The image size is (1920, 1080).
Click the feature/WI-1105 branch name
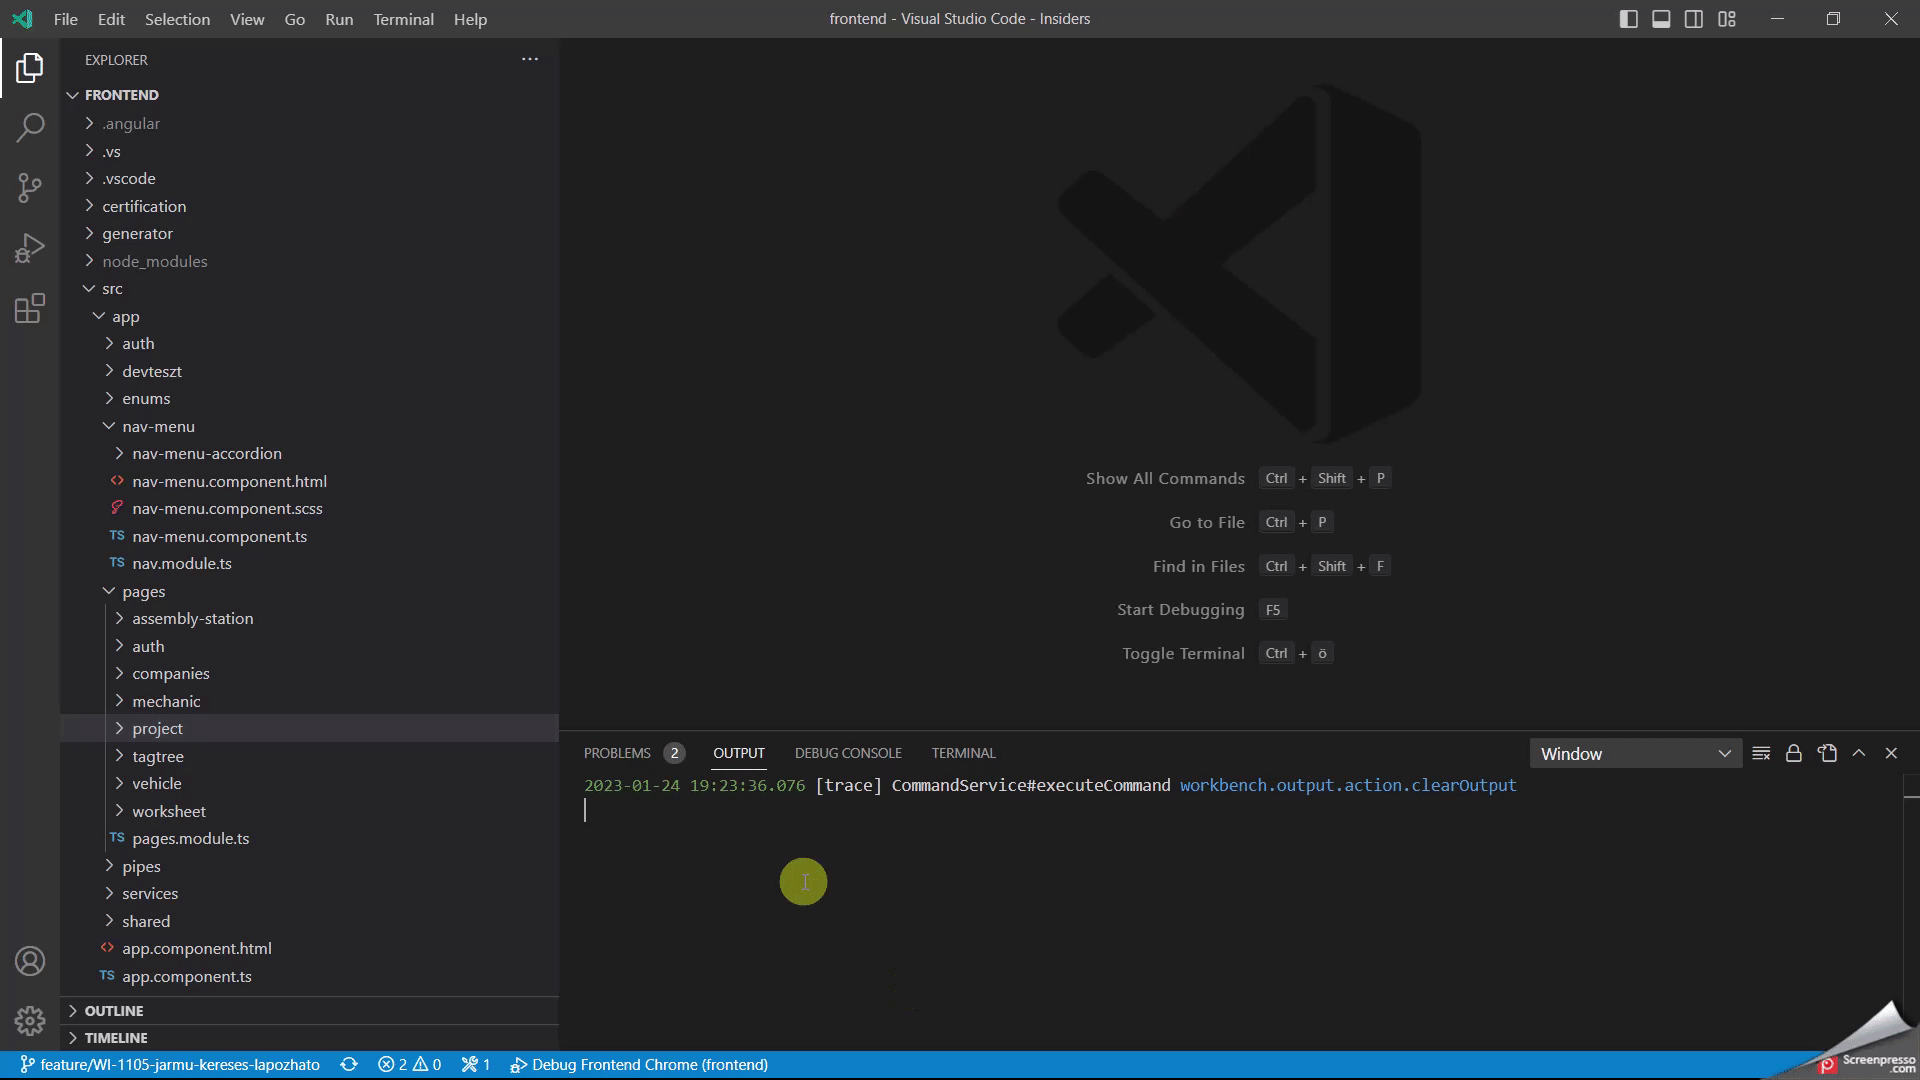pyautogui.click(x=170, y=1064)
